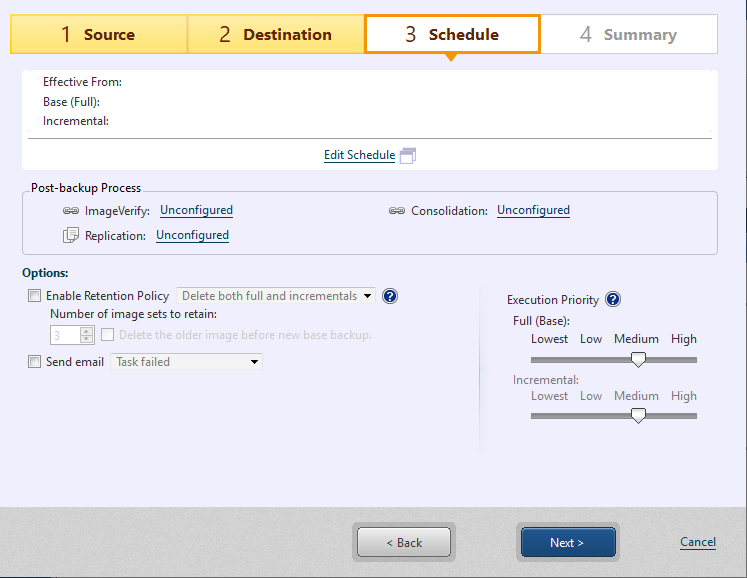The image size is (747, 578).
Task: Click the ImageVerify chain link icon
Action: (71, 211)
